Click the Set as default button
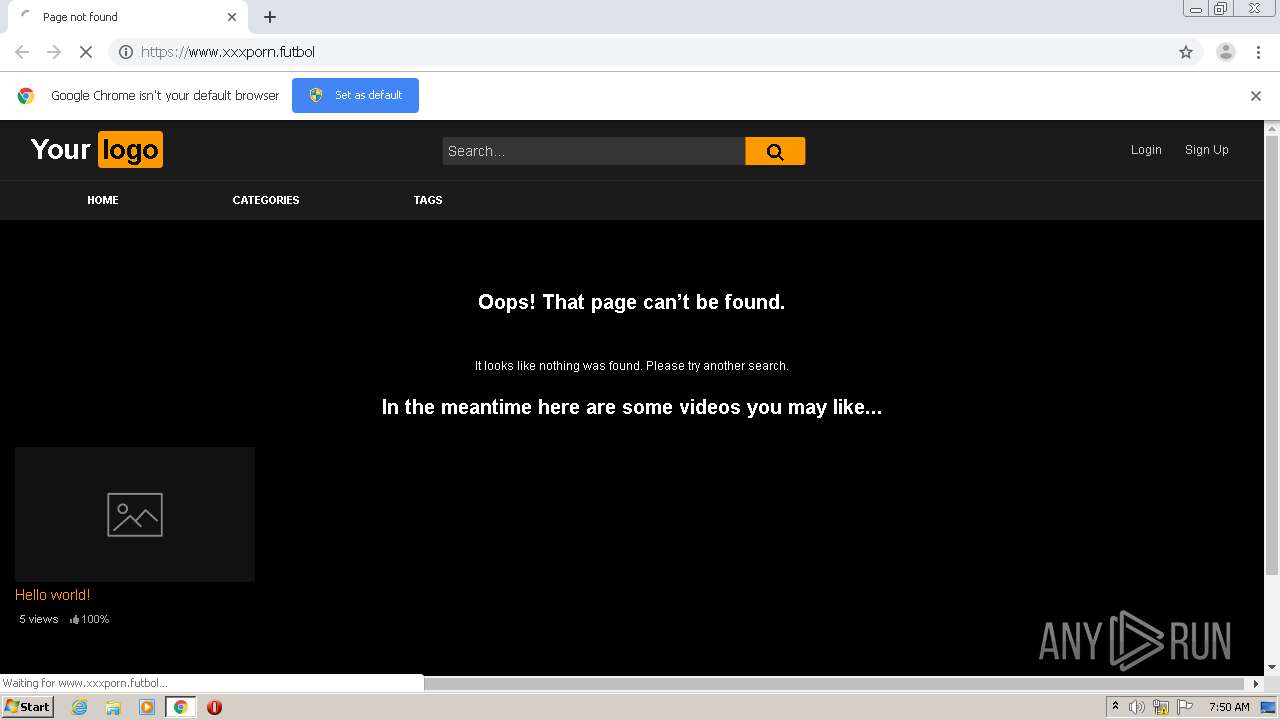Image resolution: width=1280 pixels, height=720 pixels. tap(355, 95)
